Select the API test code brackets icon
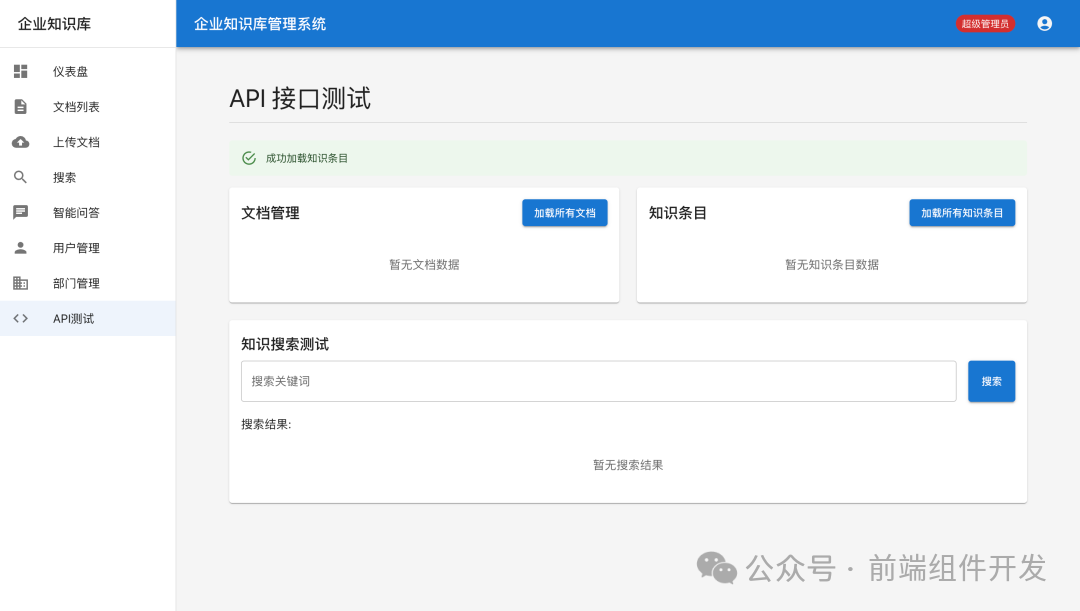The width and height of the screenshot is (1080, 611). click(21, 318)
